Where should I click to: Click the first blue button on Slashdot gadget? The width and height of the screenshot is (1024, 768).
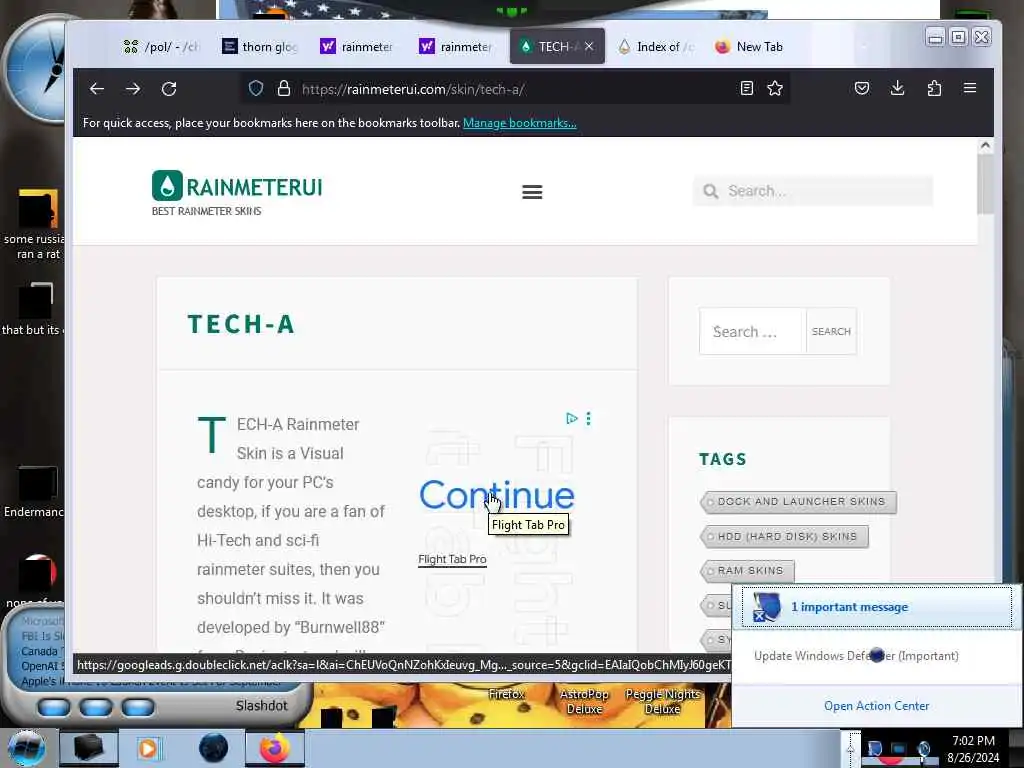(x=54, y=707)
